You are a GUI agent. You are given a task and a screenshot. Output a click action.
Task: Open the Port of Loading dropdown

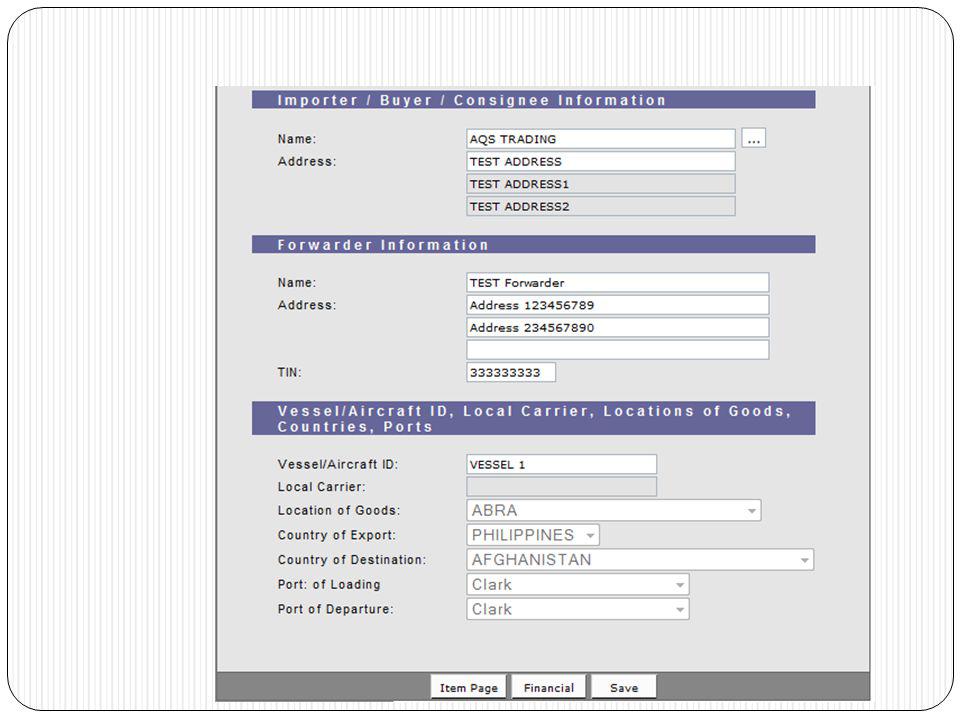pos(577,584)
